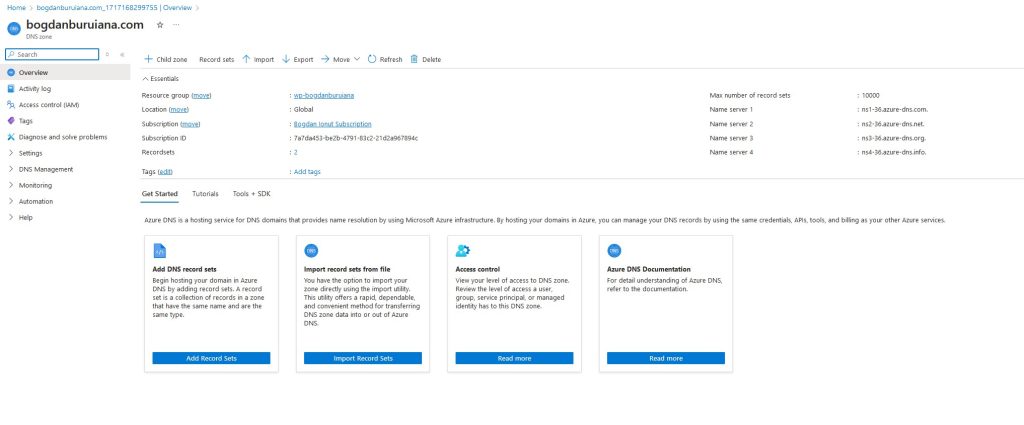Click the Export down-arrow icon

click(x=286, y=59)
